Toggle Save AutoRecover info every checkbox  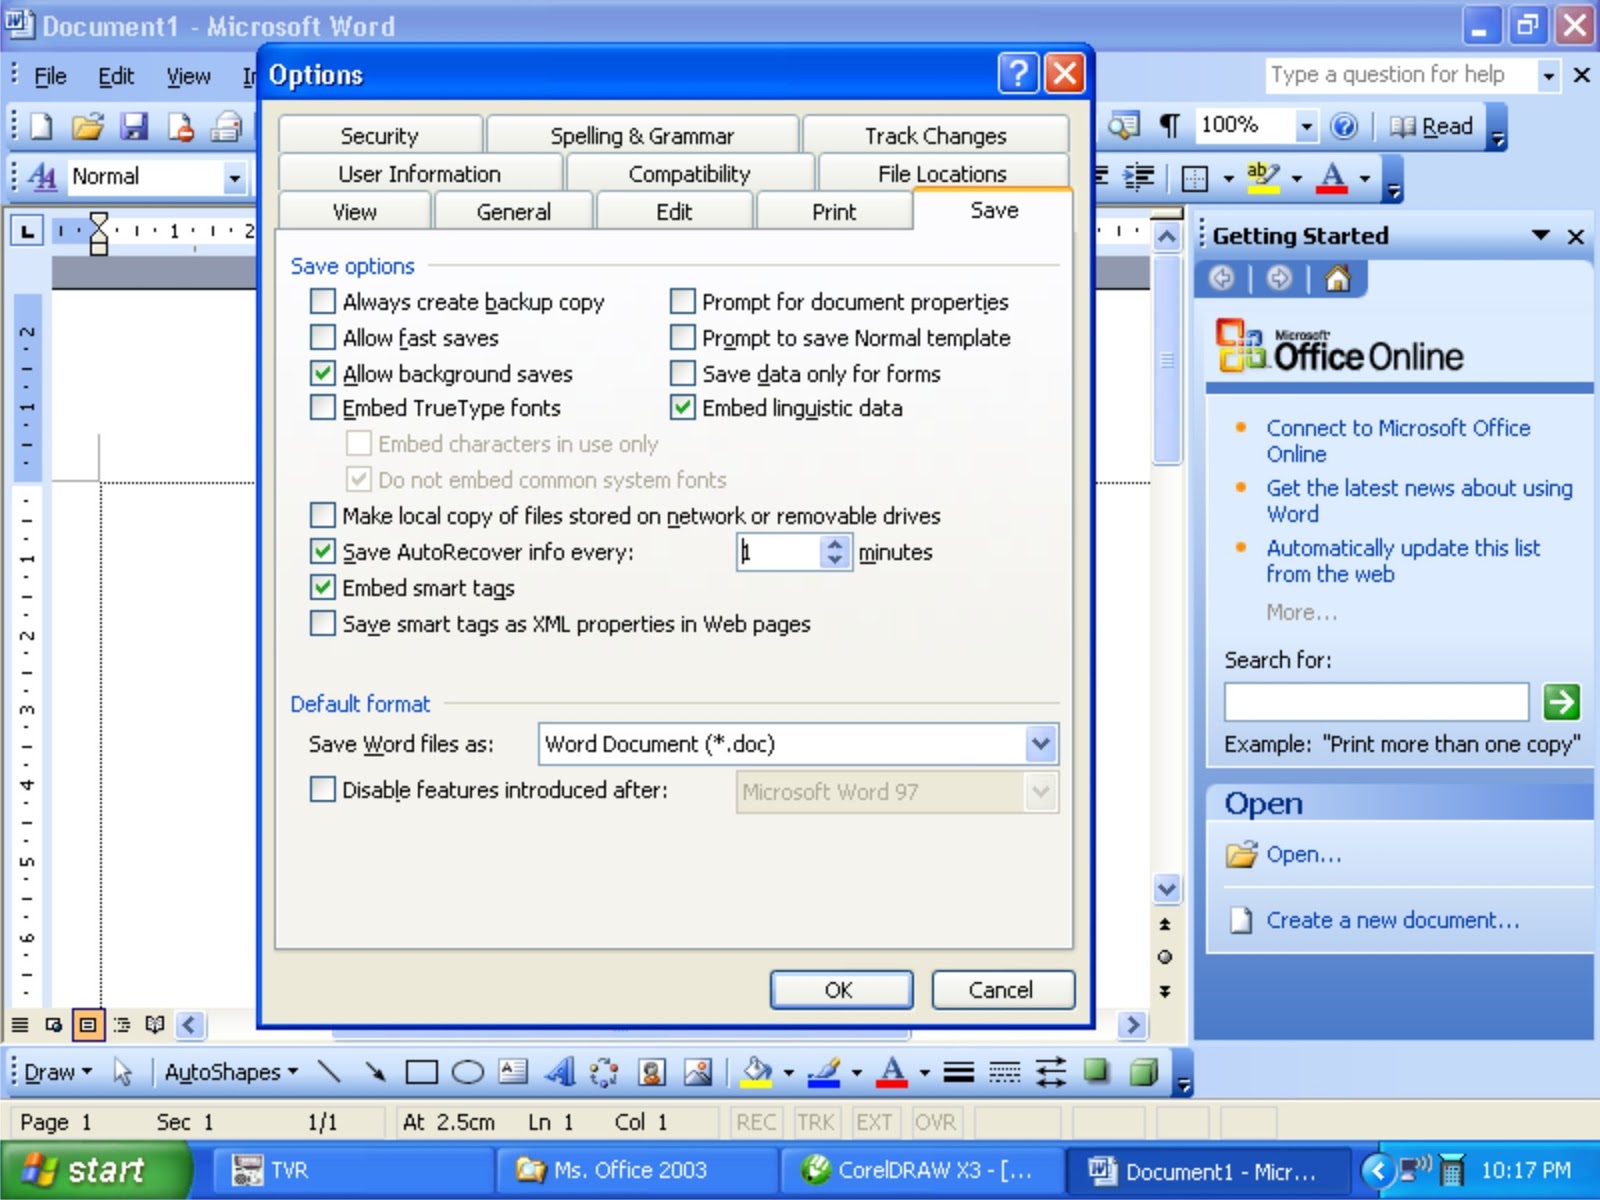(x=323, y=551)
